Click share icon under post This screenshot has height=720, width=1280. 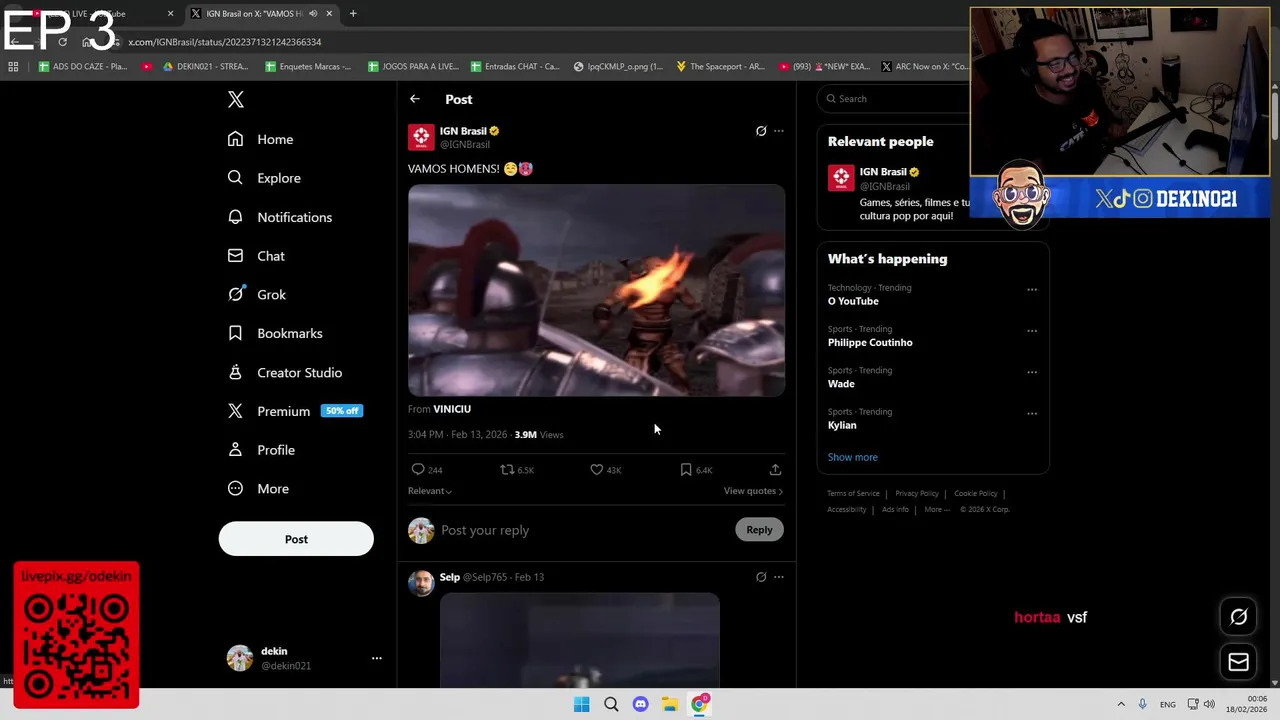775,469
